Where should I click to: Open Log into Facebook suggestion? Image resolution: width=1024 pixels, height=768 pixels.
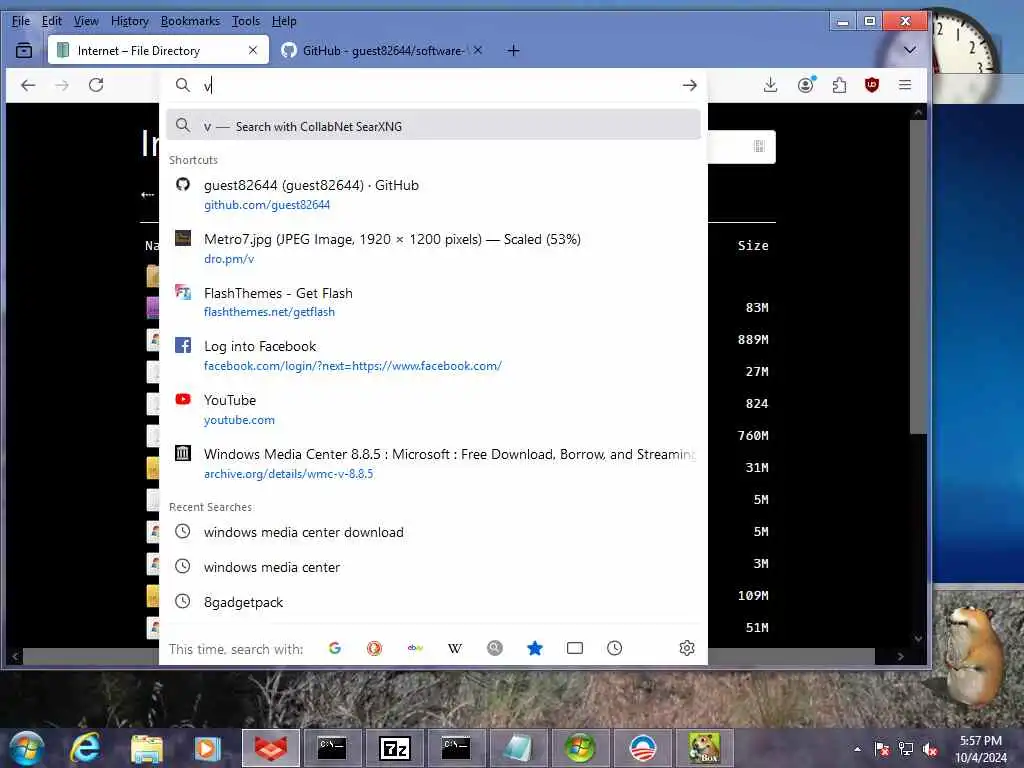433,355
